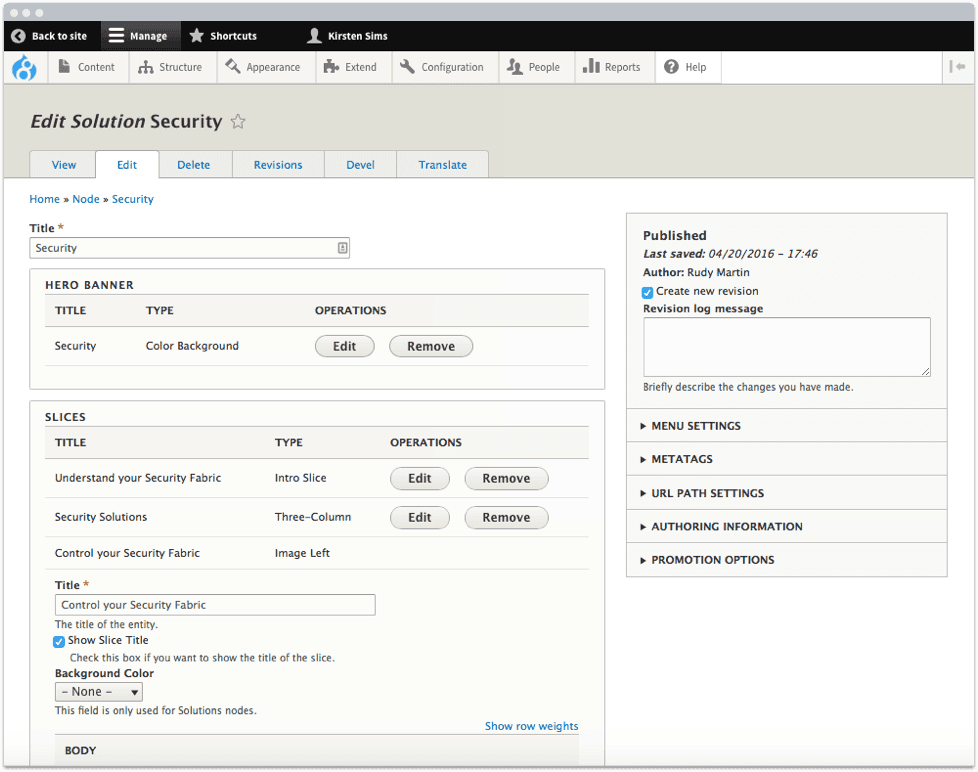Expand the Metatags section
Screen dimensions: 978x772
pos(787,460)
